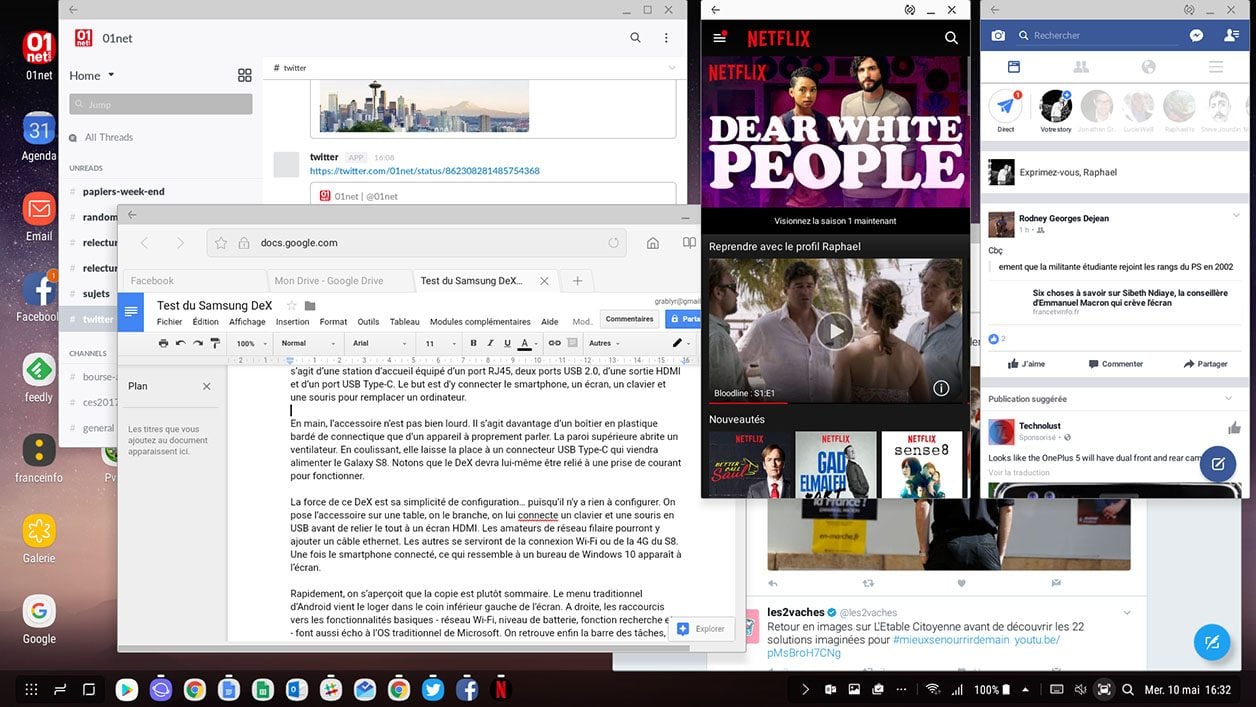Switch to the Mon Drive browser tab
The width and height of the screenshot is (1256, 707).
point(339,281)
